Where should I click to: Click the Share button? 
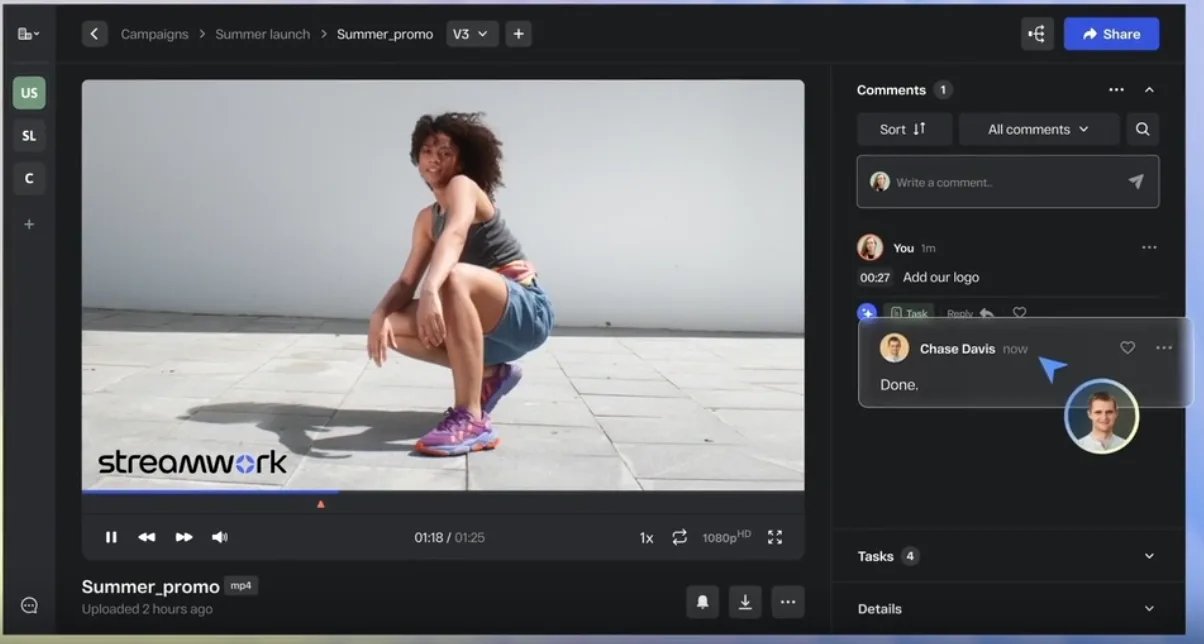(x=1111, y=34)
